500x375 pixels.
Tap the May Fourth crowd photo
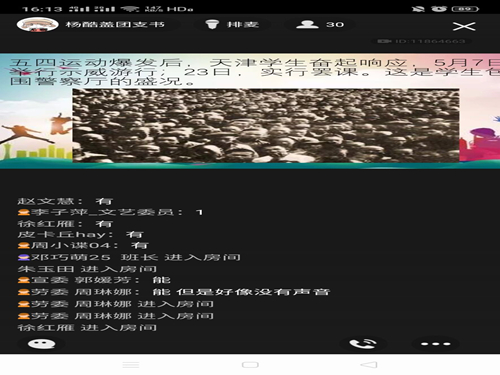[x=266, y=125]
